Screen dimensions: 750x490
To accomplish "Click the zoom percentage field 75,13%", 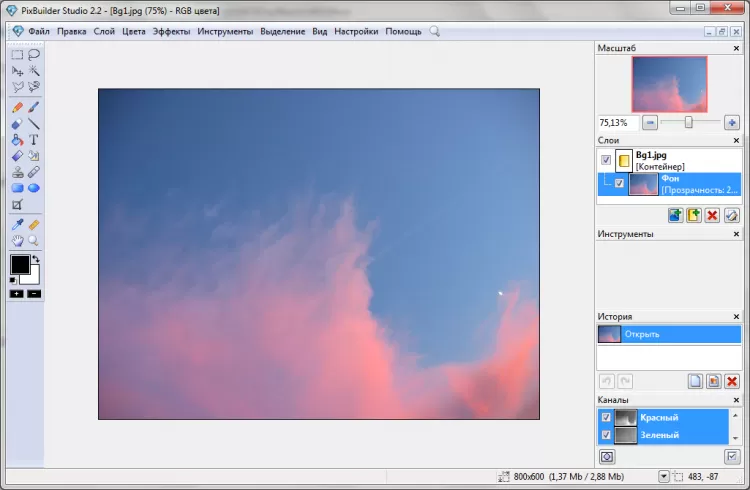I will [x=616, y=122].
